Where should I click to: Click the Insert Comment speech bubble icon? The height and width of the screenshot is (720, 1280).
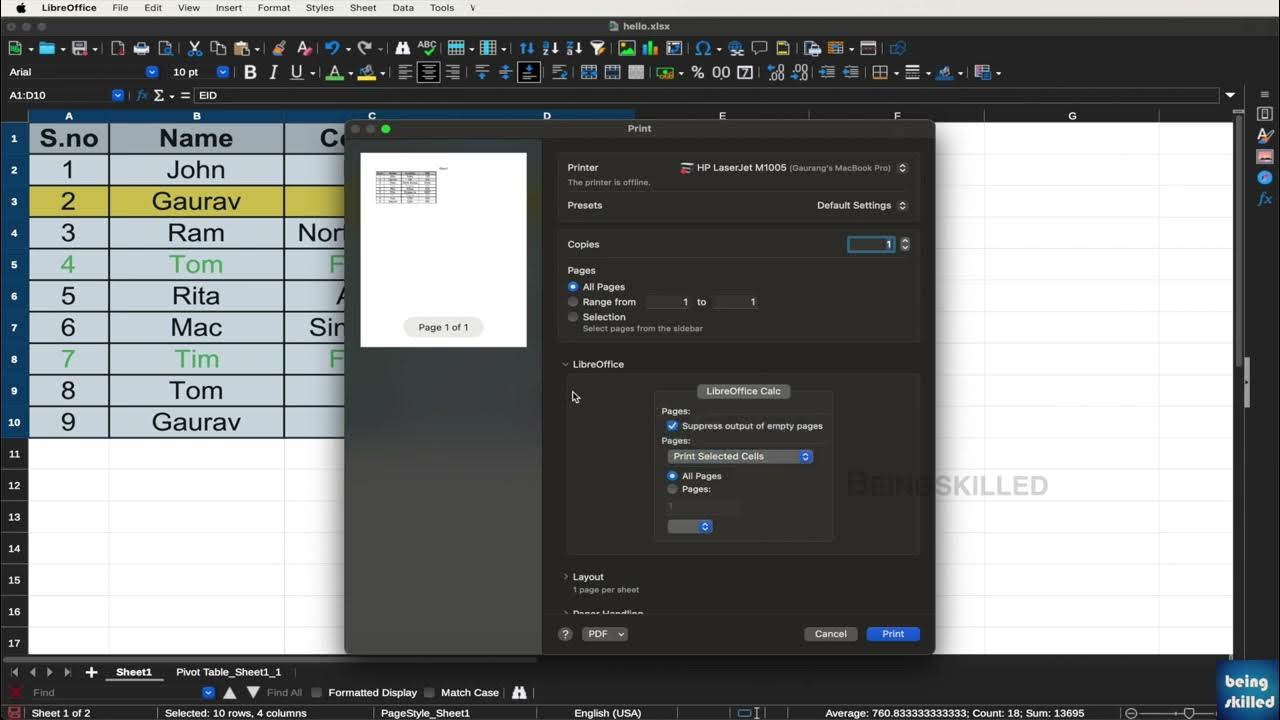[759, 48]
